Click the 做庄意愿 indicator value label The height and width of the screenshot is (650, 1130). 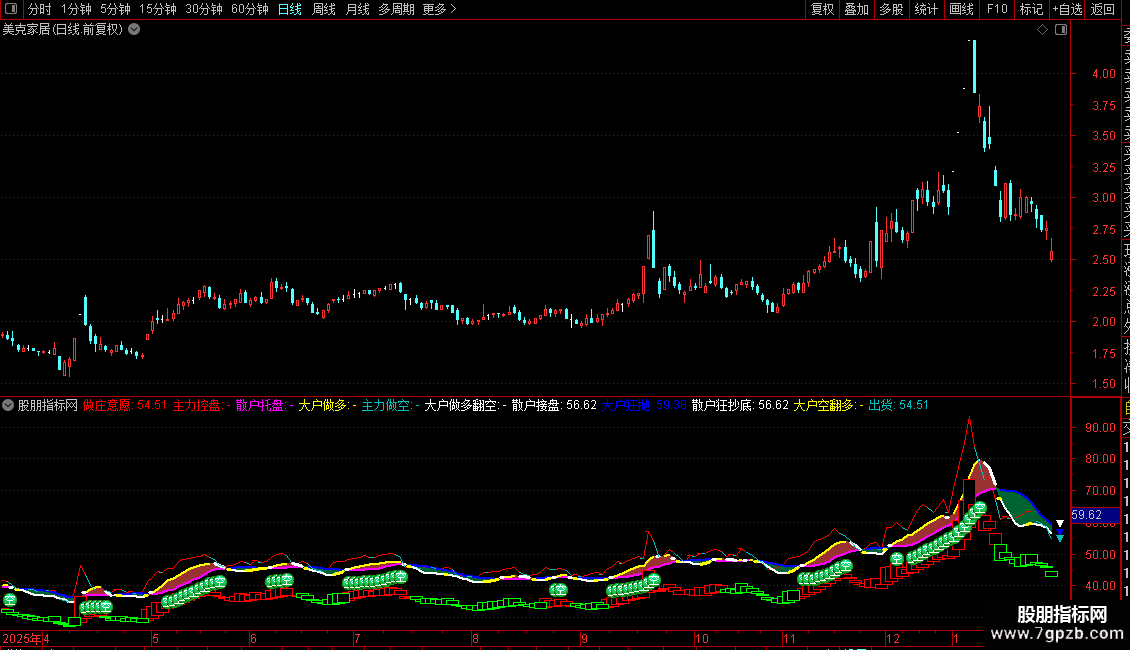pyautogui.click(x=125, y=405)
